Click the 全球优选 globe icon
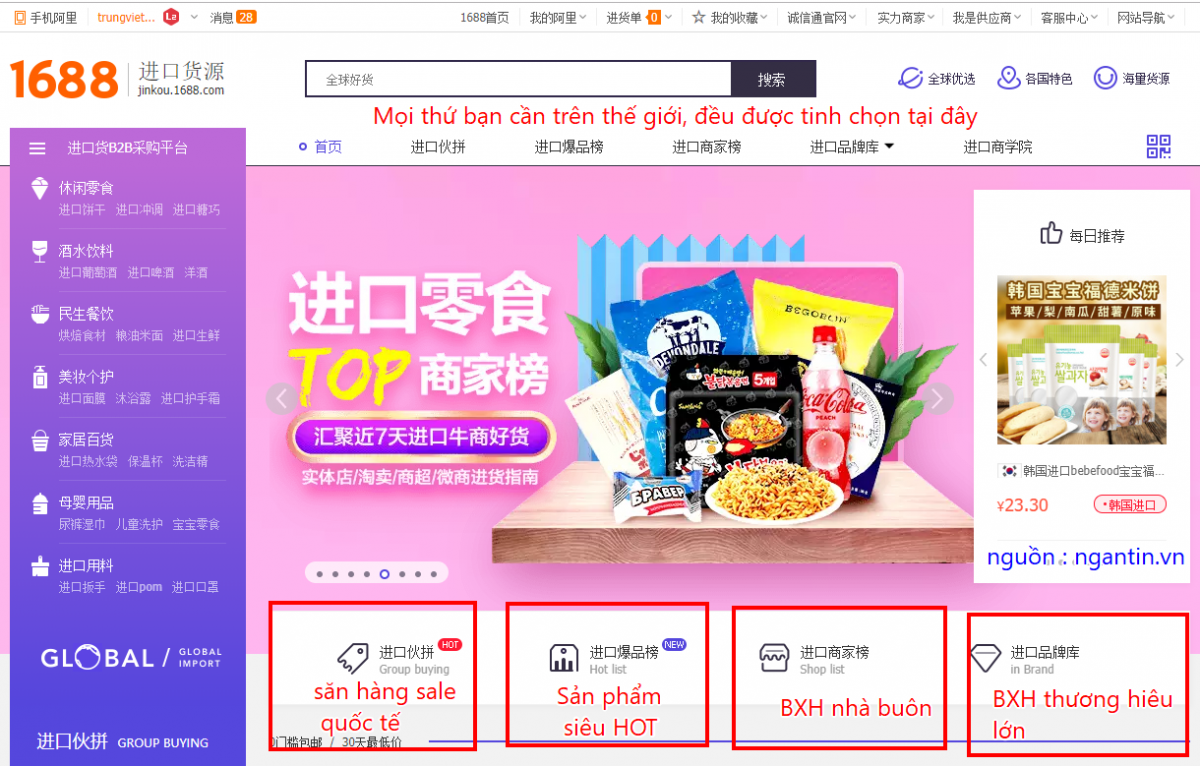This screenshot has width=1200, height=766. pos(910,78)
